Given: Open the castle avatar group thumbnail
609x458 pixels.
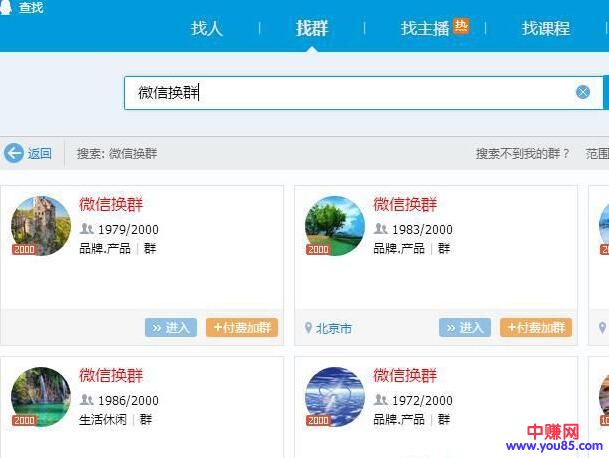Looking at the screenshot, I should click(x=40, y=225).
